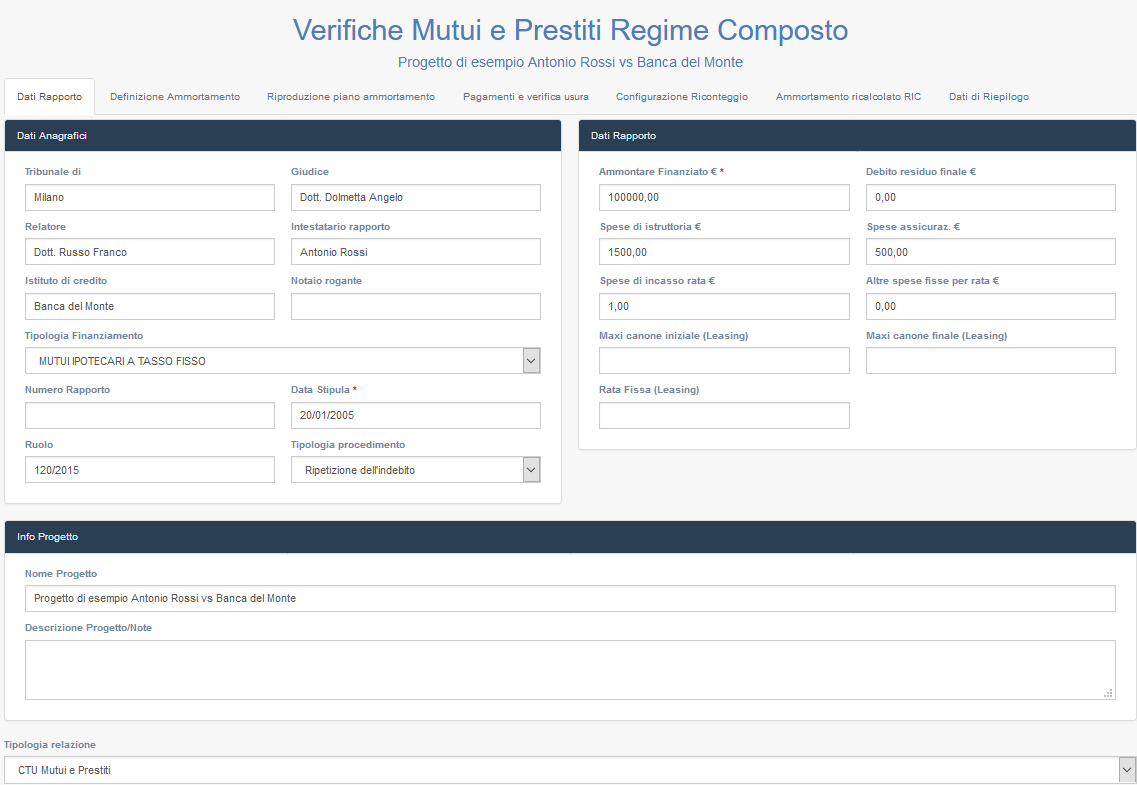This screenshot has height=785, width=1137.
Task: Click the Nome Progetto text field
Action: [570, 599]
